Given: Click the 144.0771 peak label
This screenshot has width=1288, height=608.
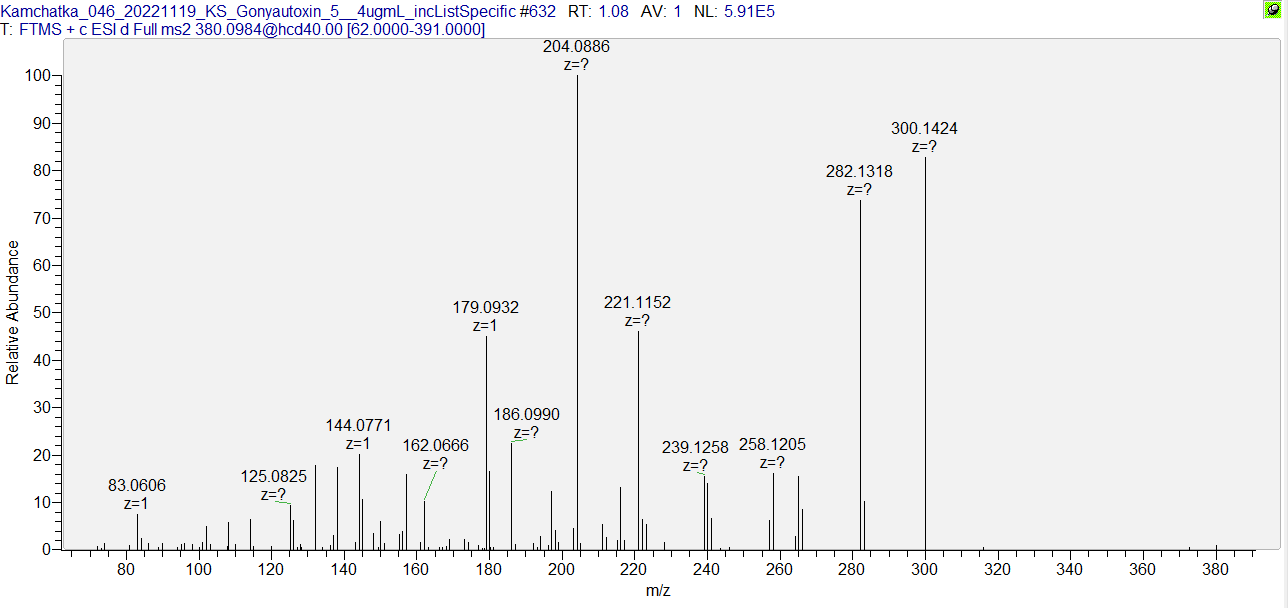Looking at the screenshot, I should 358,425.
